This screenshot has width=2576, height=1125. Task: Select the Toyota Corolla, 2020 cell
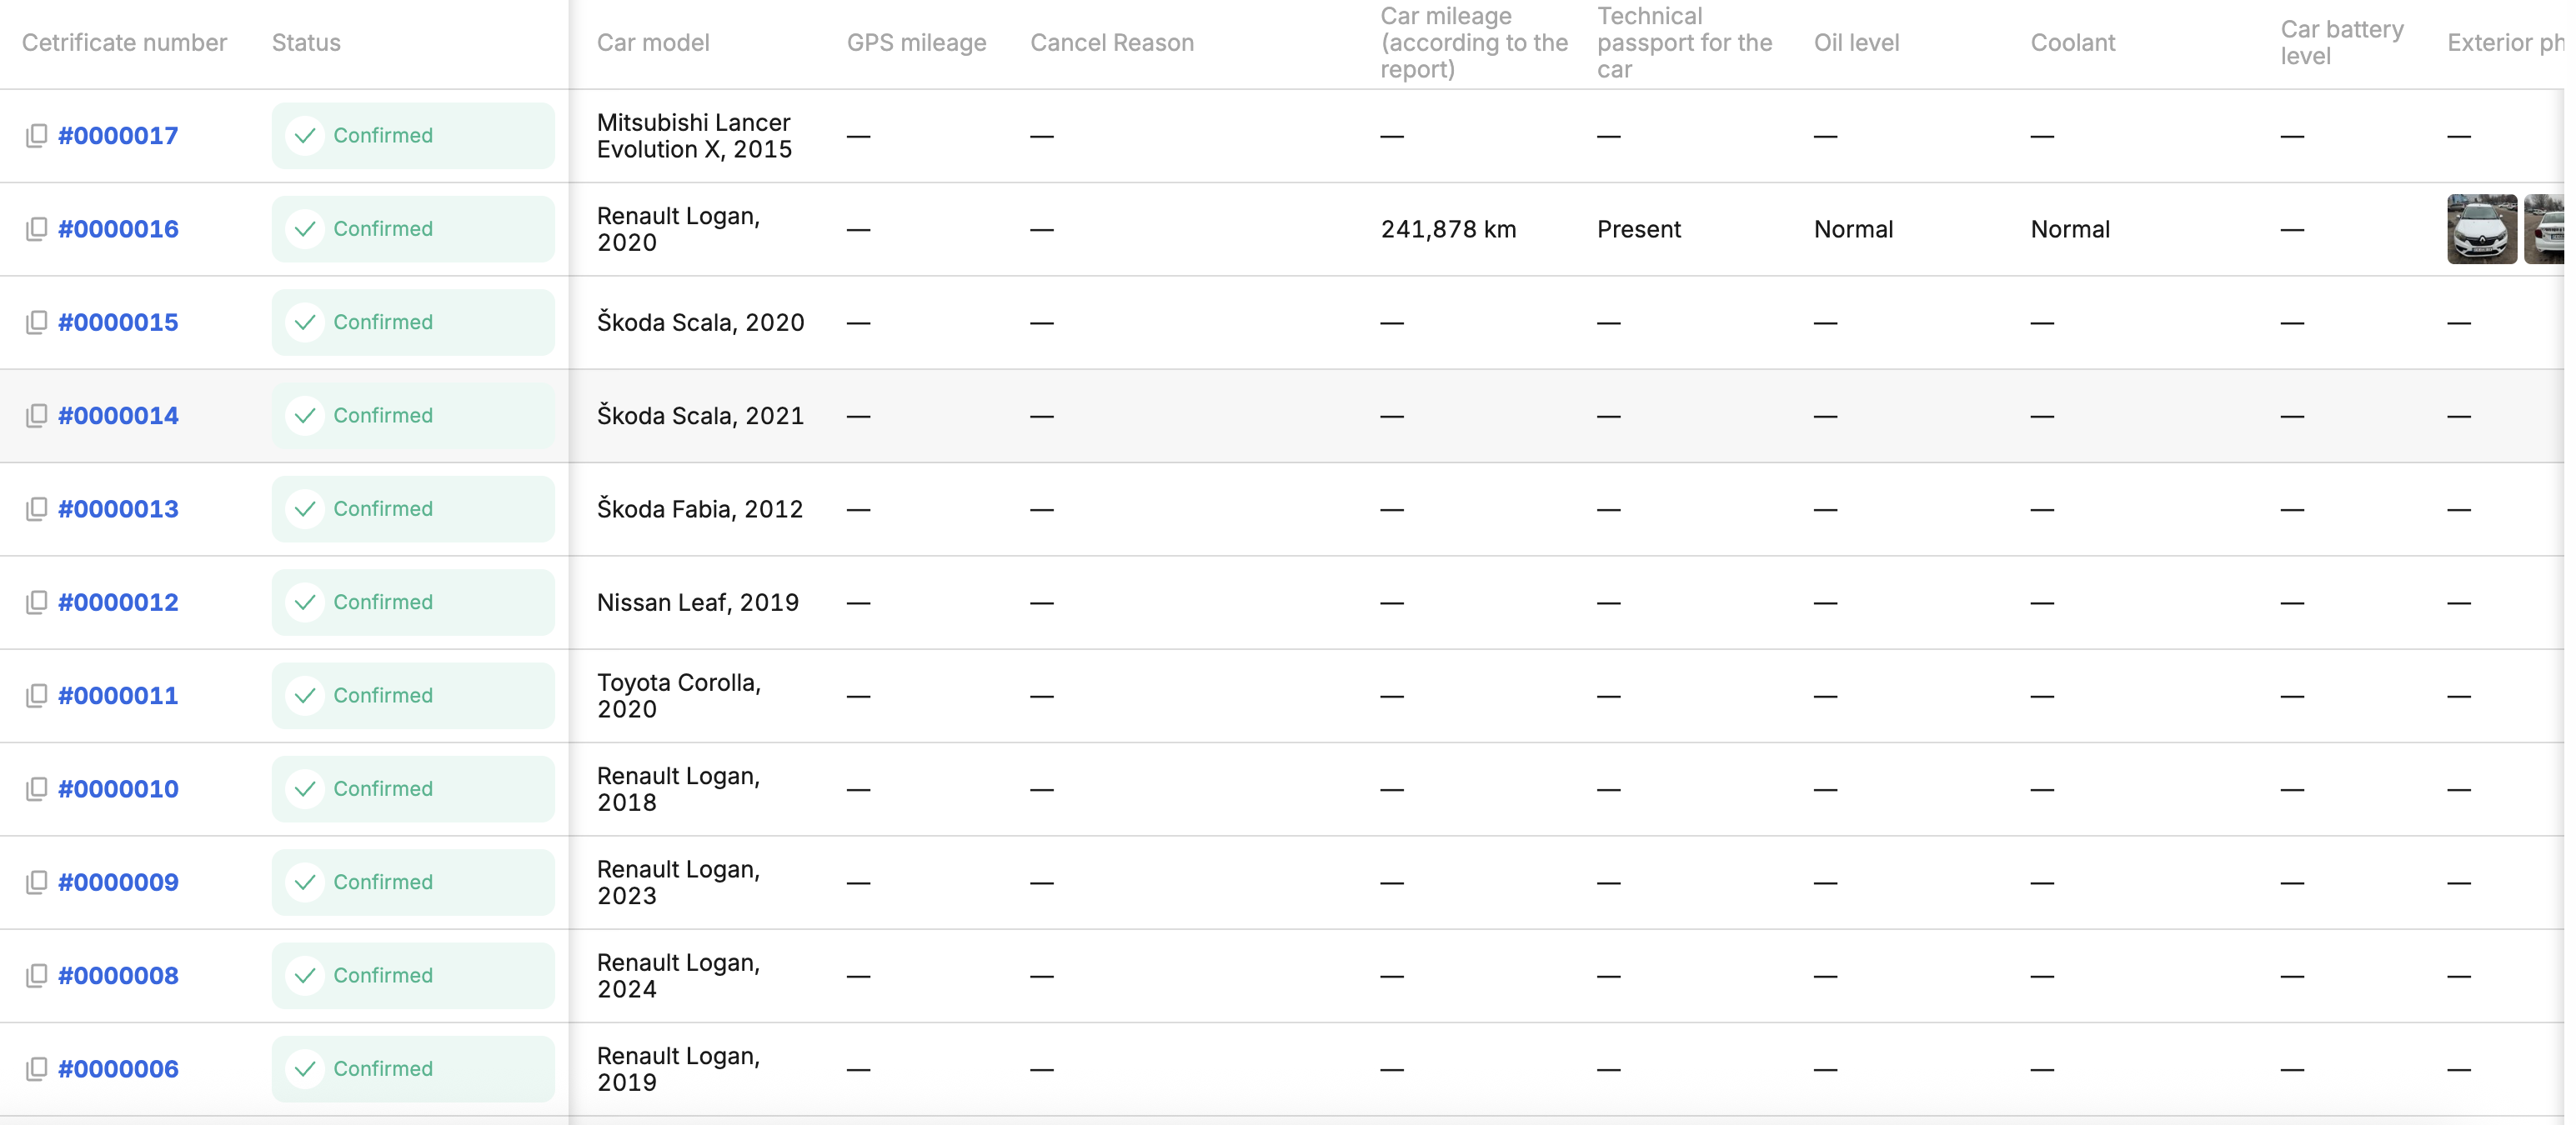coord(679,696)
